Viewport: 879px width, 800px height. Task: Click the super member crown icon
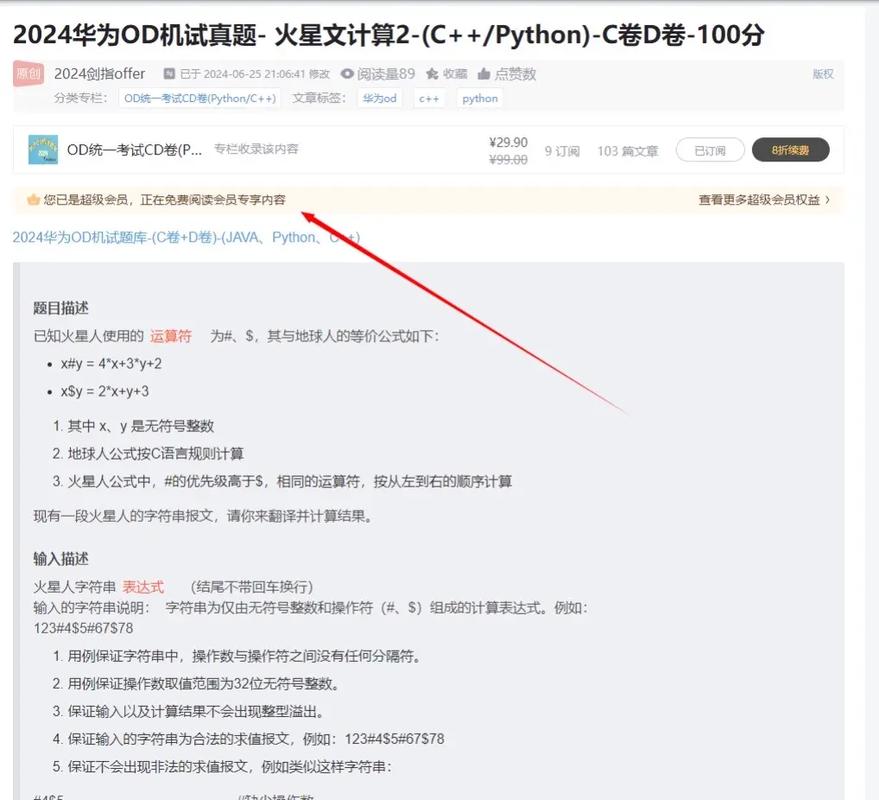pos(33,200)
